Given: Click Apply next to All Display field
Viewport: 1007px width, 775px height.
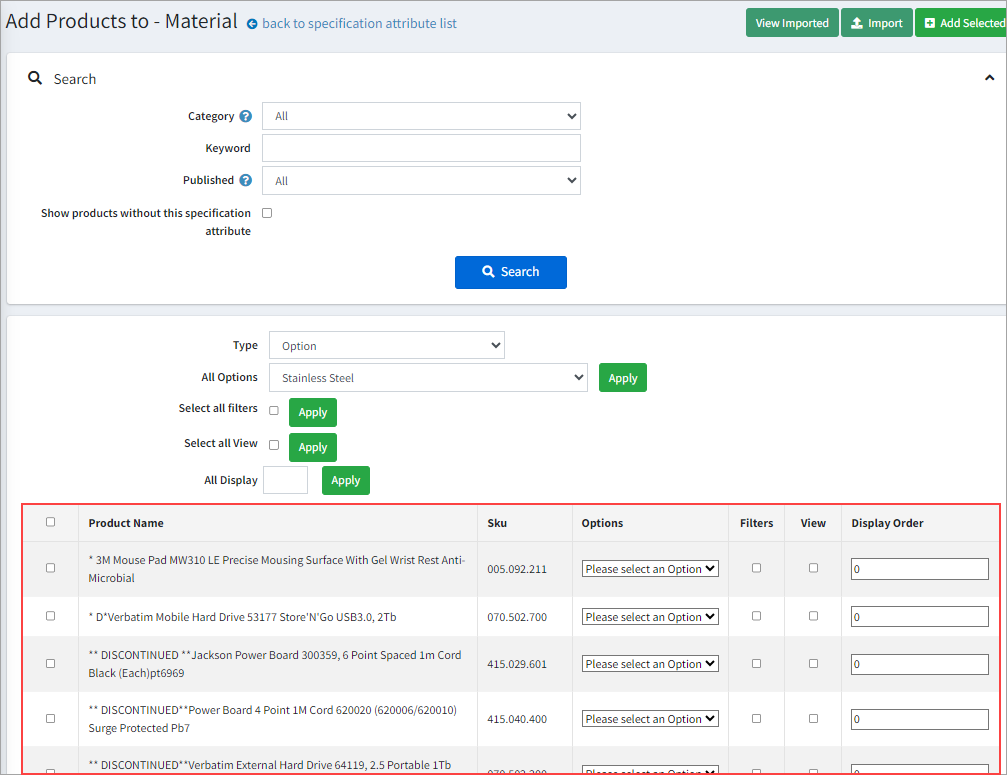Looking at the screenshot, I should pyautogui.click(x=345, y=481).
